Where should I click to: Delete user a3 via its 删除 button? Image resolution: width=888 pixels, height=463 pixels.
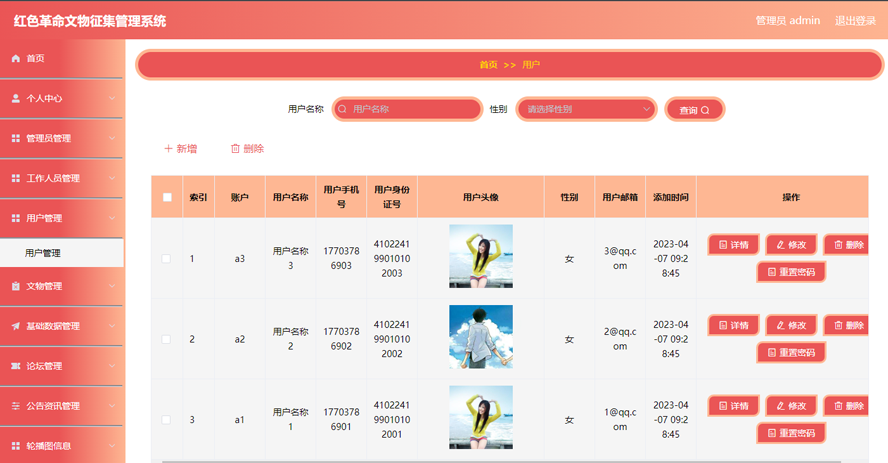pos(846,245)
